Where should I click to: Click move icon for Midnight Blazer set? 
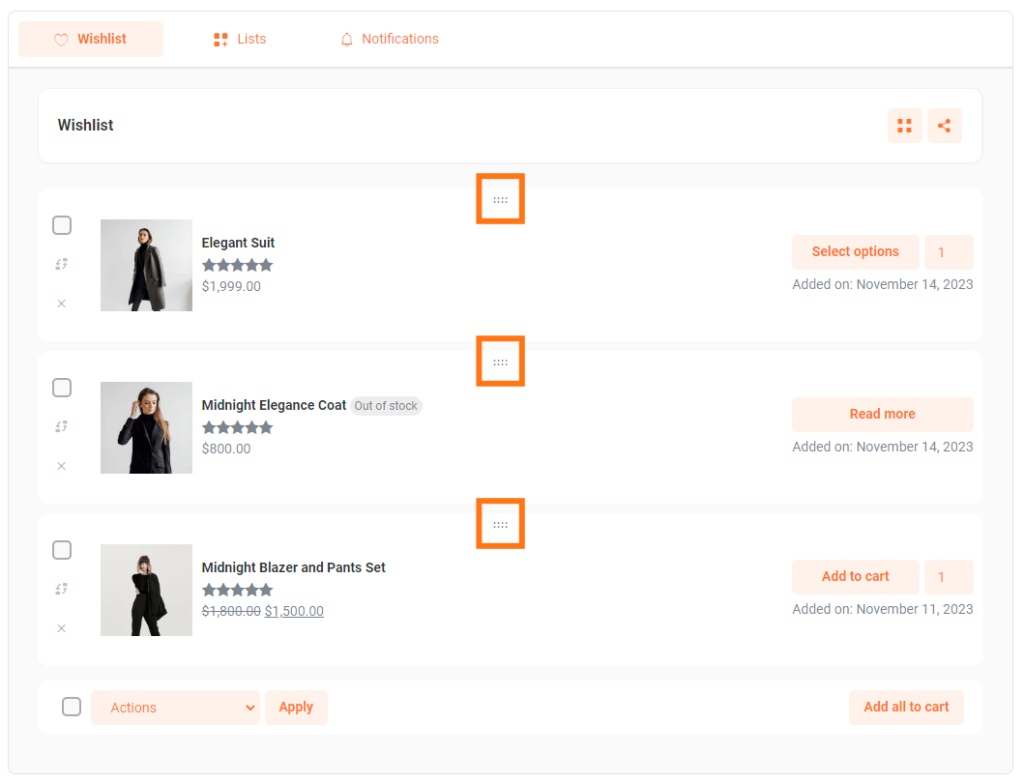[x=61, y=589]
